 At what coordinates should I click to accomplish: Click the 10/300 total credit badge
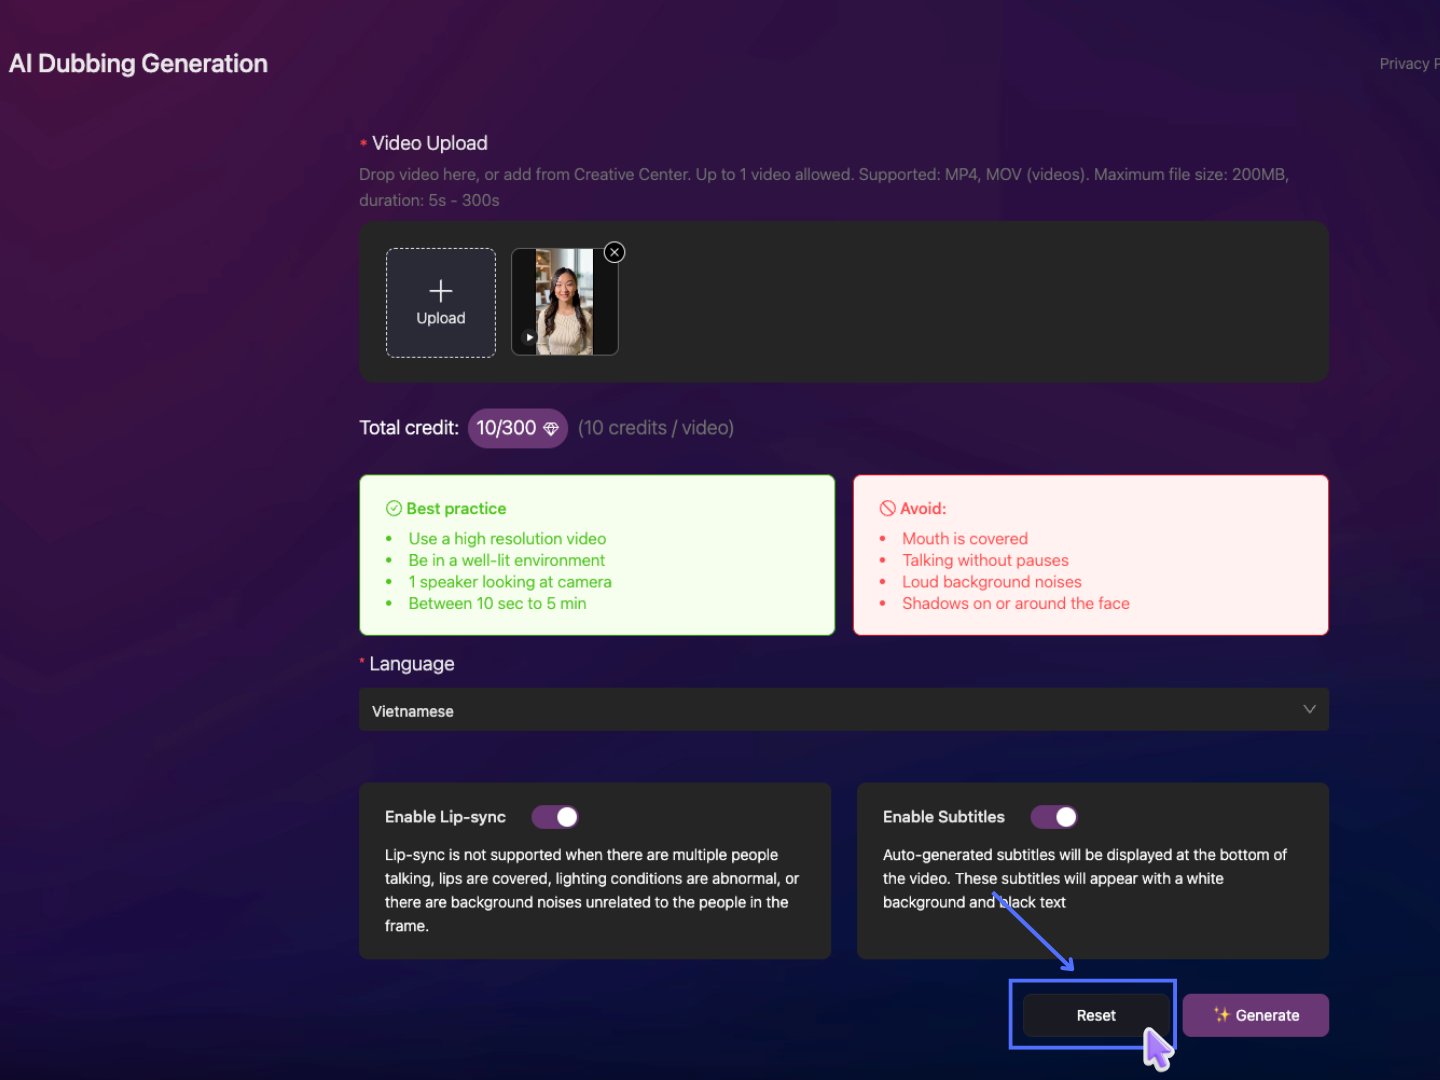516,429
